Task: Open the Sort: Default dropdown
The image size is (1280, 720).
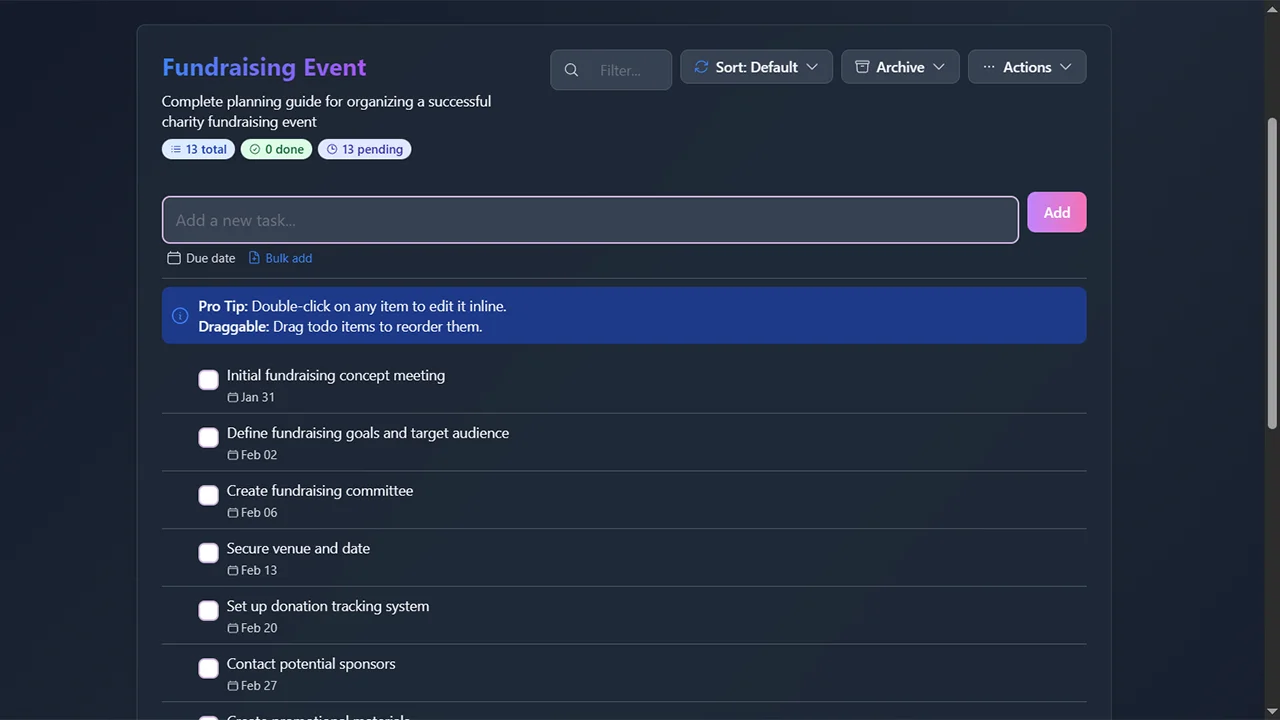Action: (x=756, y=67)
